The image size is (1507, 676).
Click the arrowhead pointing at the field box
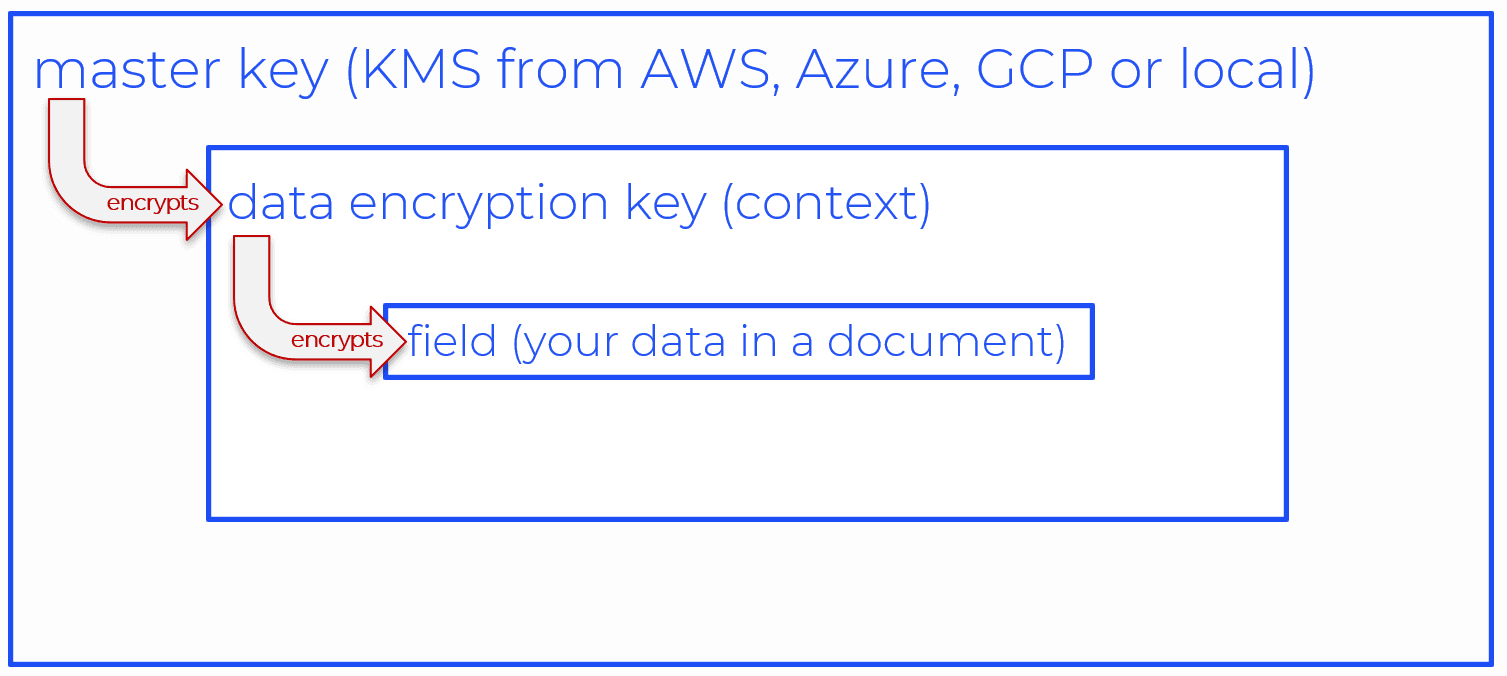click(392, 340)
